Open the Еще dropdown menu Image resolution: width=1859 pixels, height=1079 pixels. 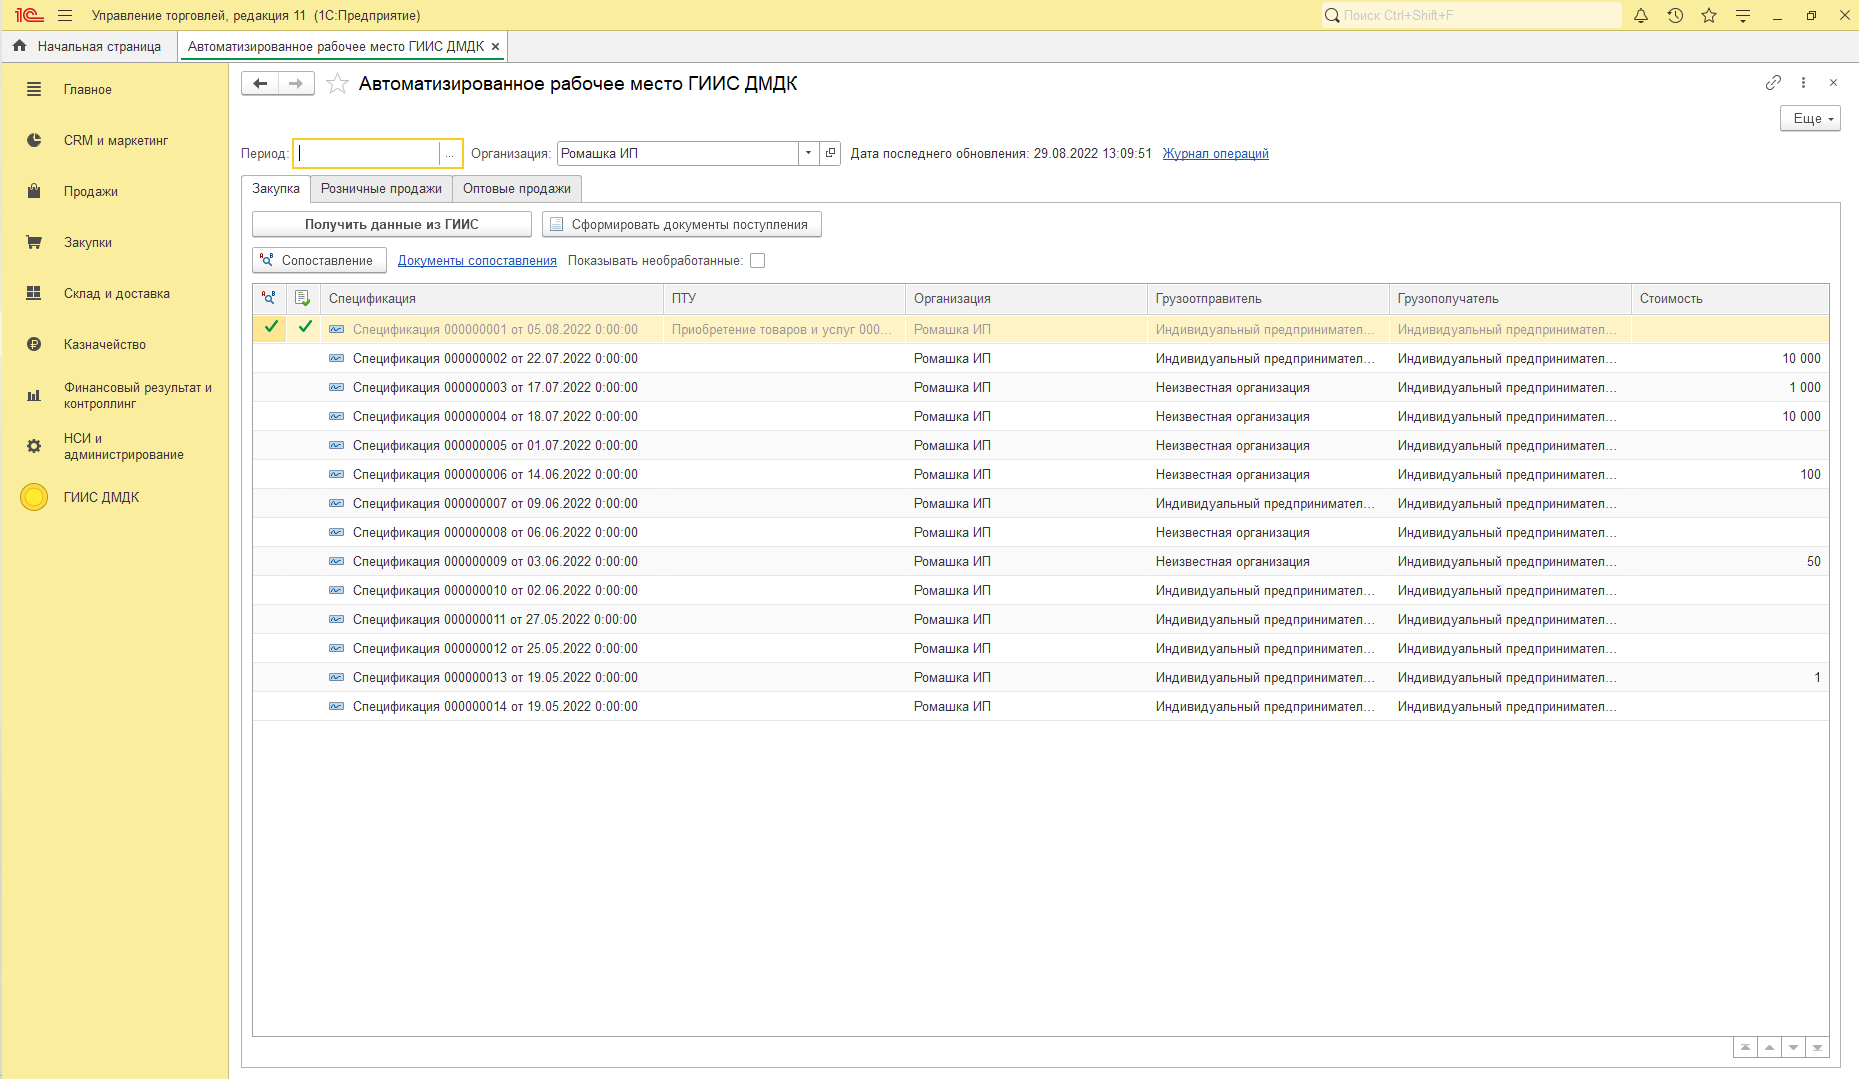point(1809,119)
